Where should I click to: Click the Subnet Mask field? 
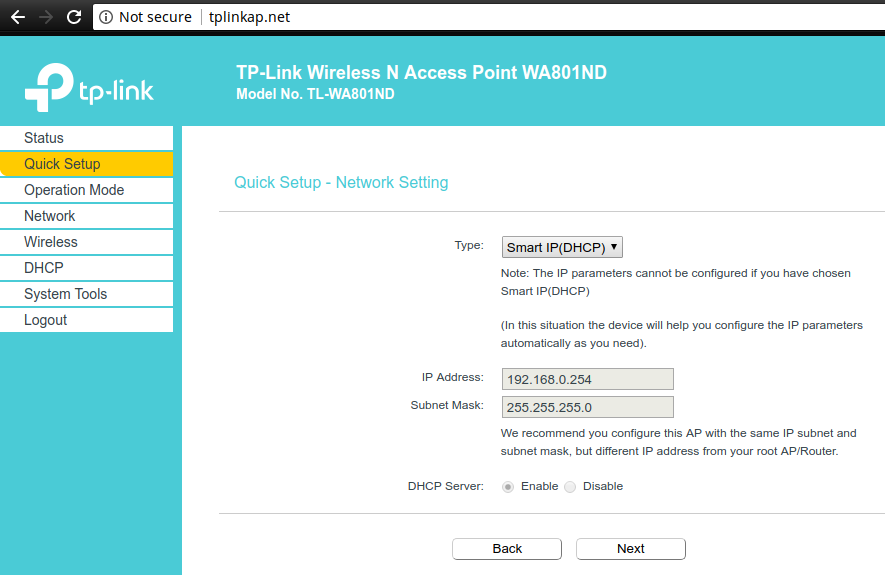click(x=588, y=407)
